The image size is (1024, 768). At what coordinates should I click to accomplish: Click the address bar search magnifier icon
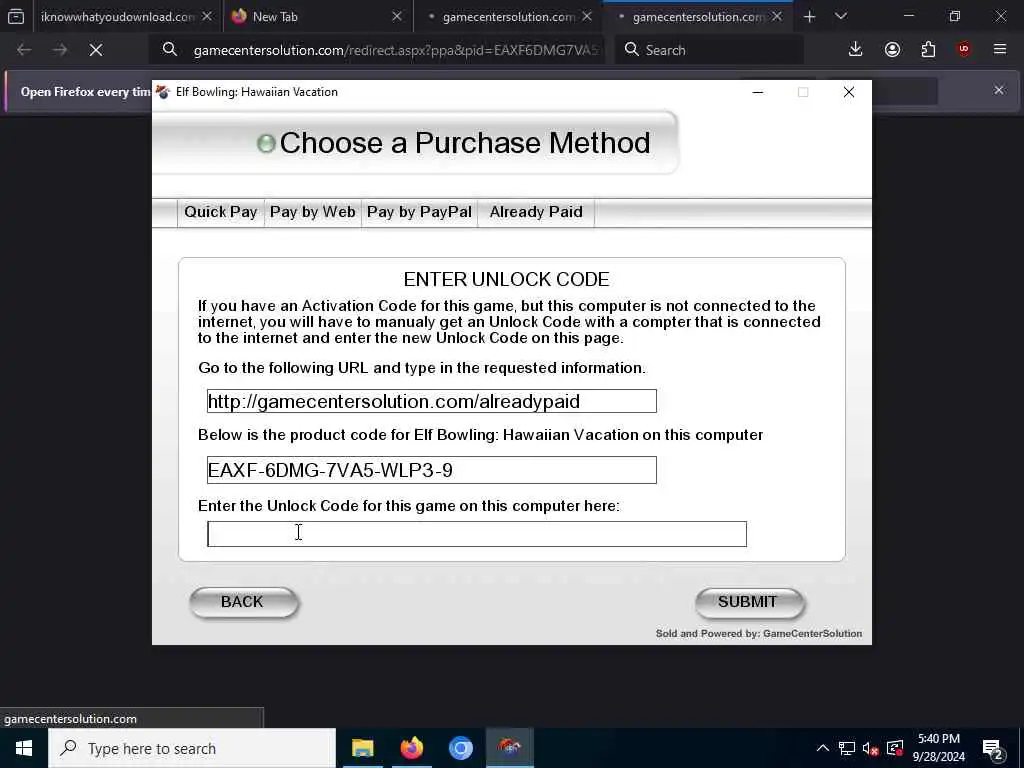pyautogui.click(x=170, y=50)
